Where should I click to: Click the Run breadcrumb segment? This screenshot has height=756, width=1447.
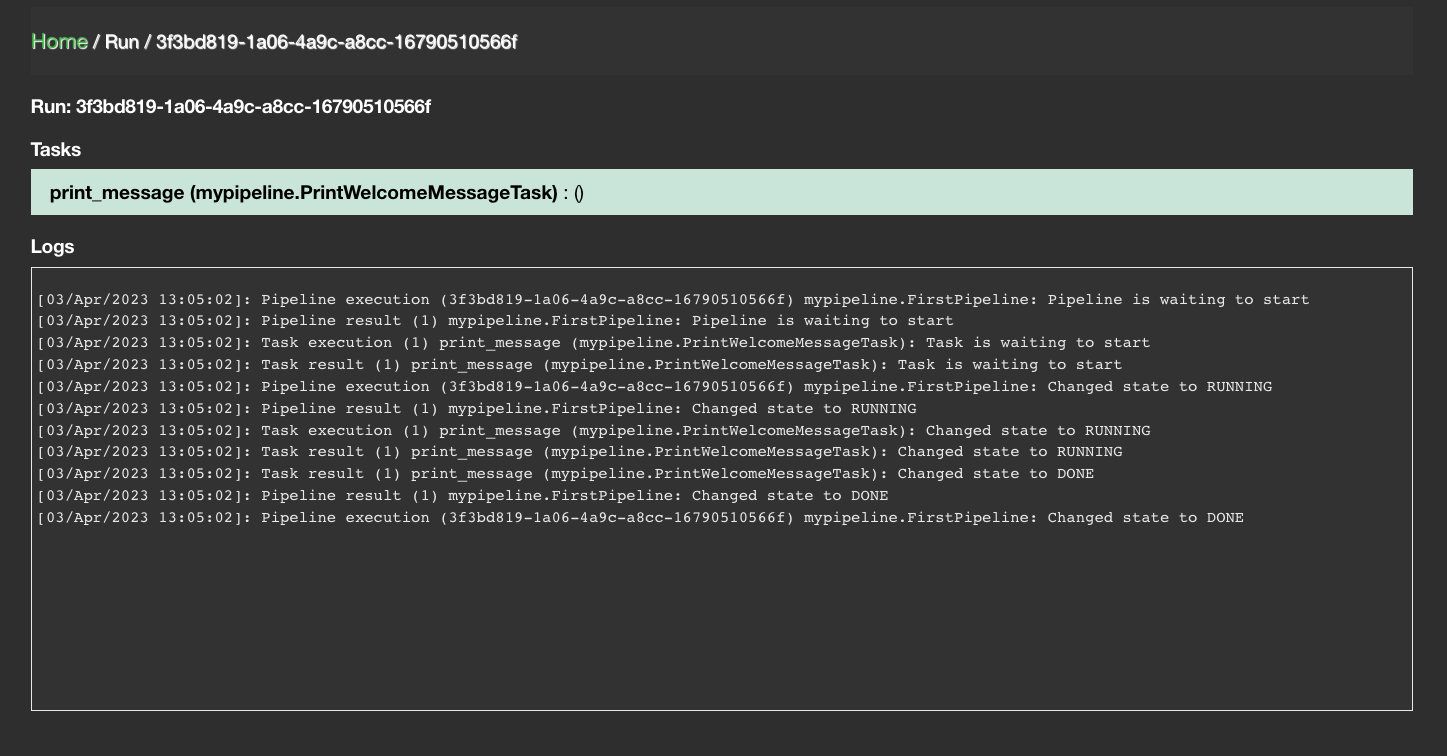tap(122, 41)
